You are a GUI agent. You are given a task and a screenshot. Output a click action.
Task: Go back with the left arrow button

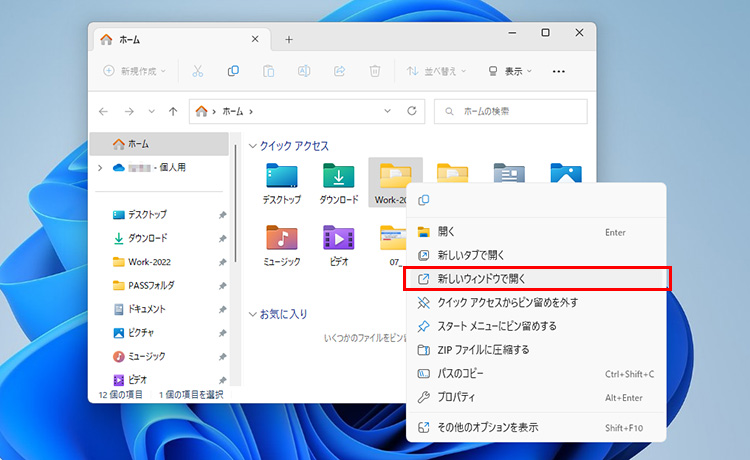tap(103, 111)
